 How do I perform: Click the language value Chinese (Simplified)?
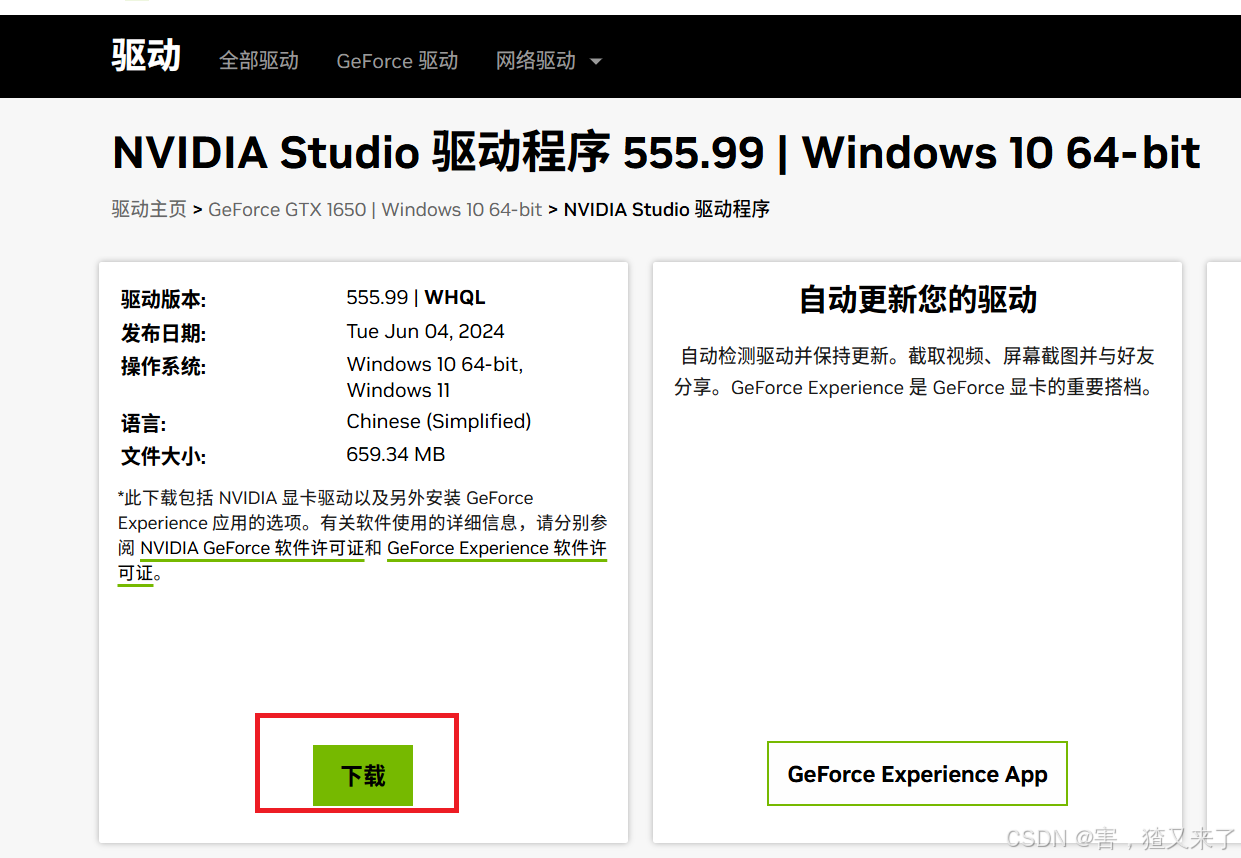tap(439, 422)
